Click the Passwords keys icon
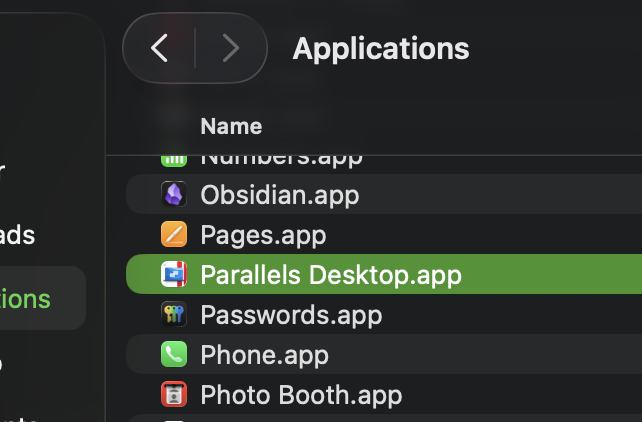The height and width of the screenshot is (422, 642). 174,314
